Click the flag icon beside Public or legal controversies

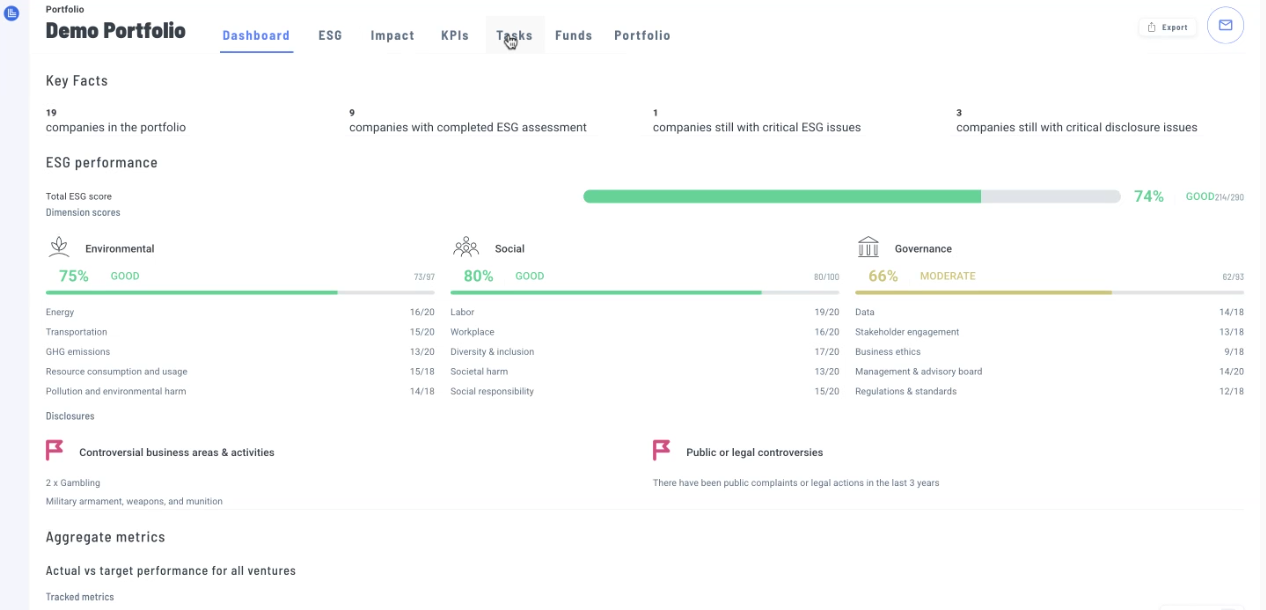(x=661, y=451)
